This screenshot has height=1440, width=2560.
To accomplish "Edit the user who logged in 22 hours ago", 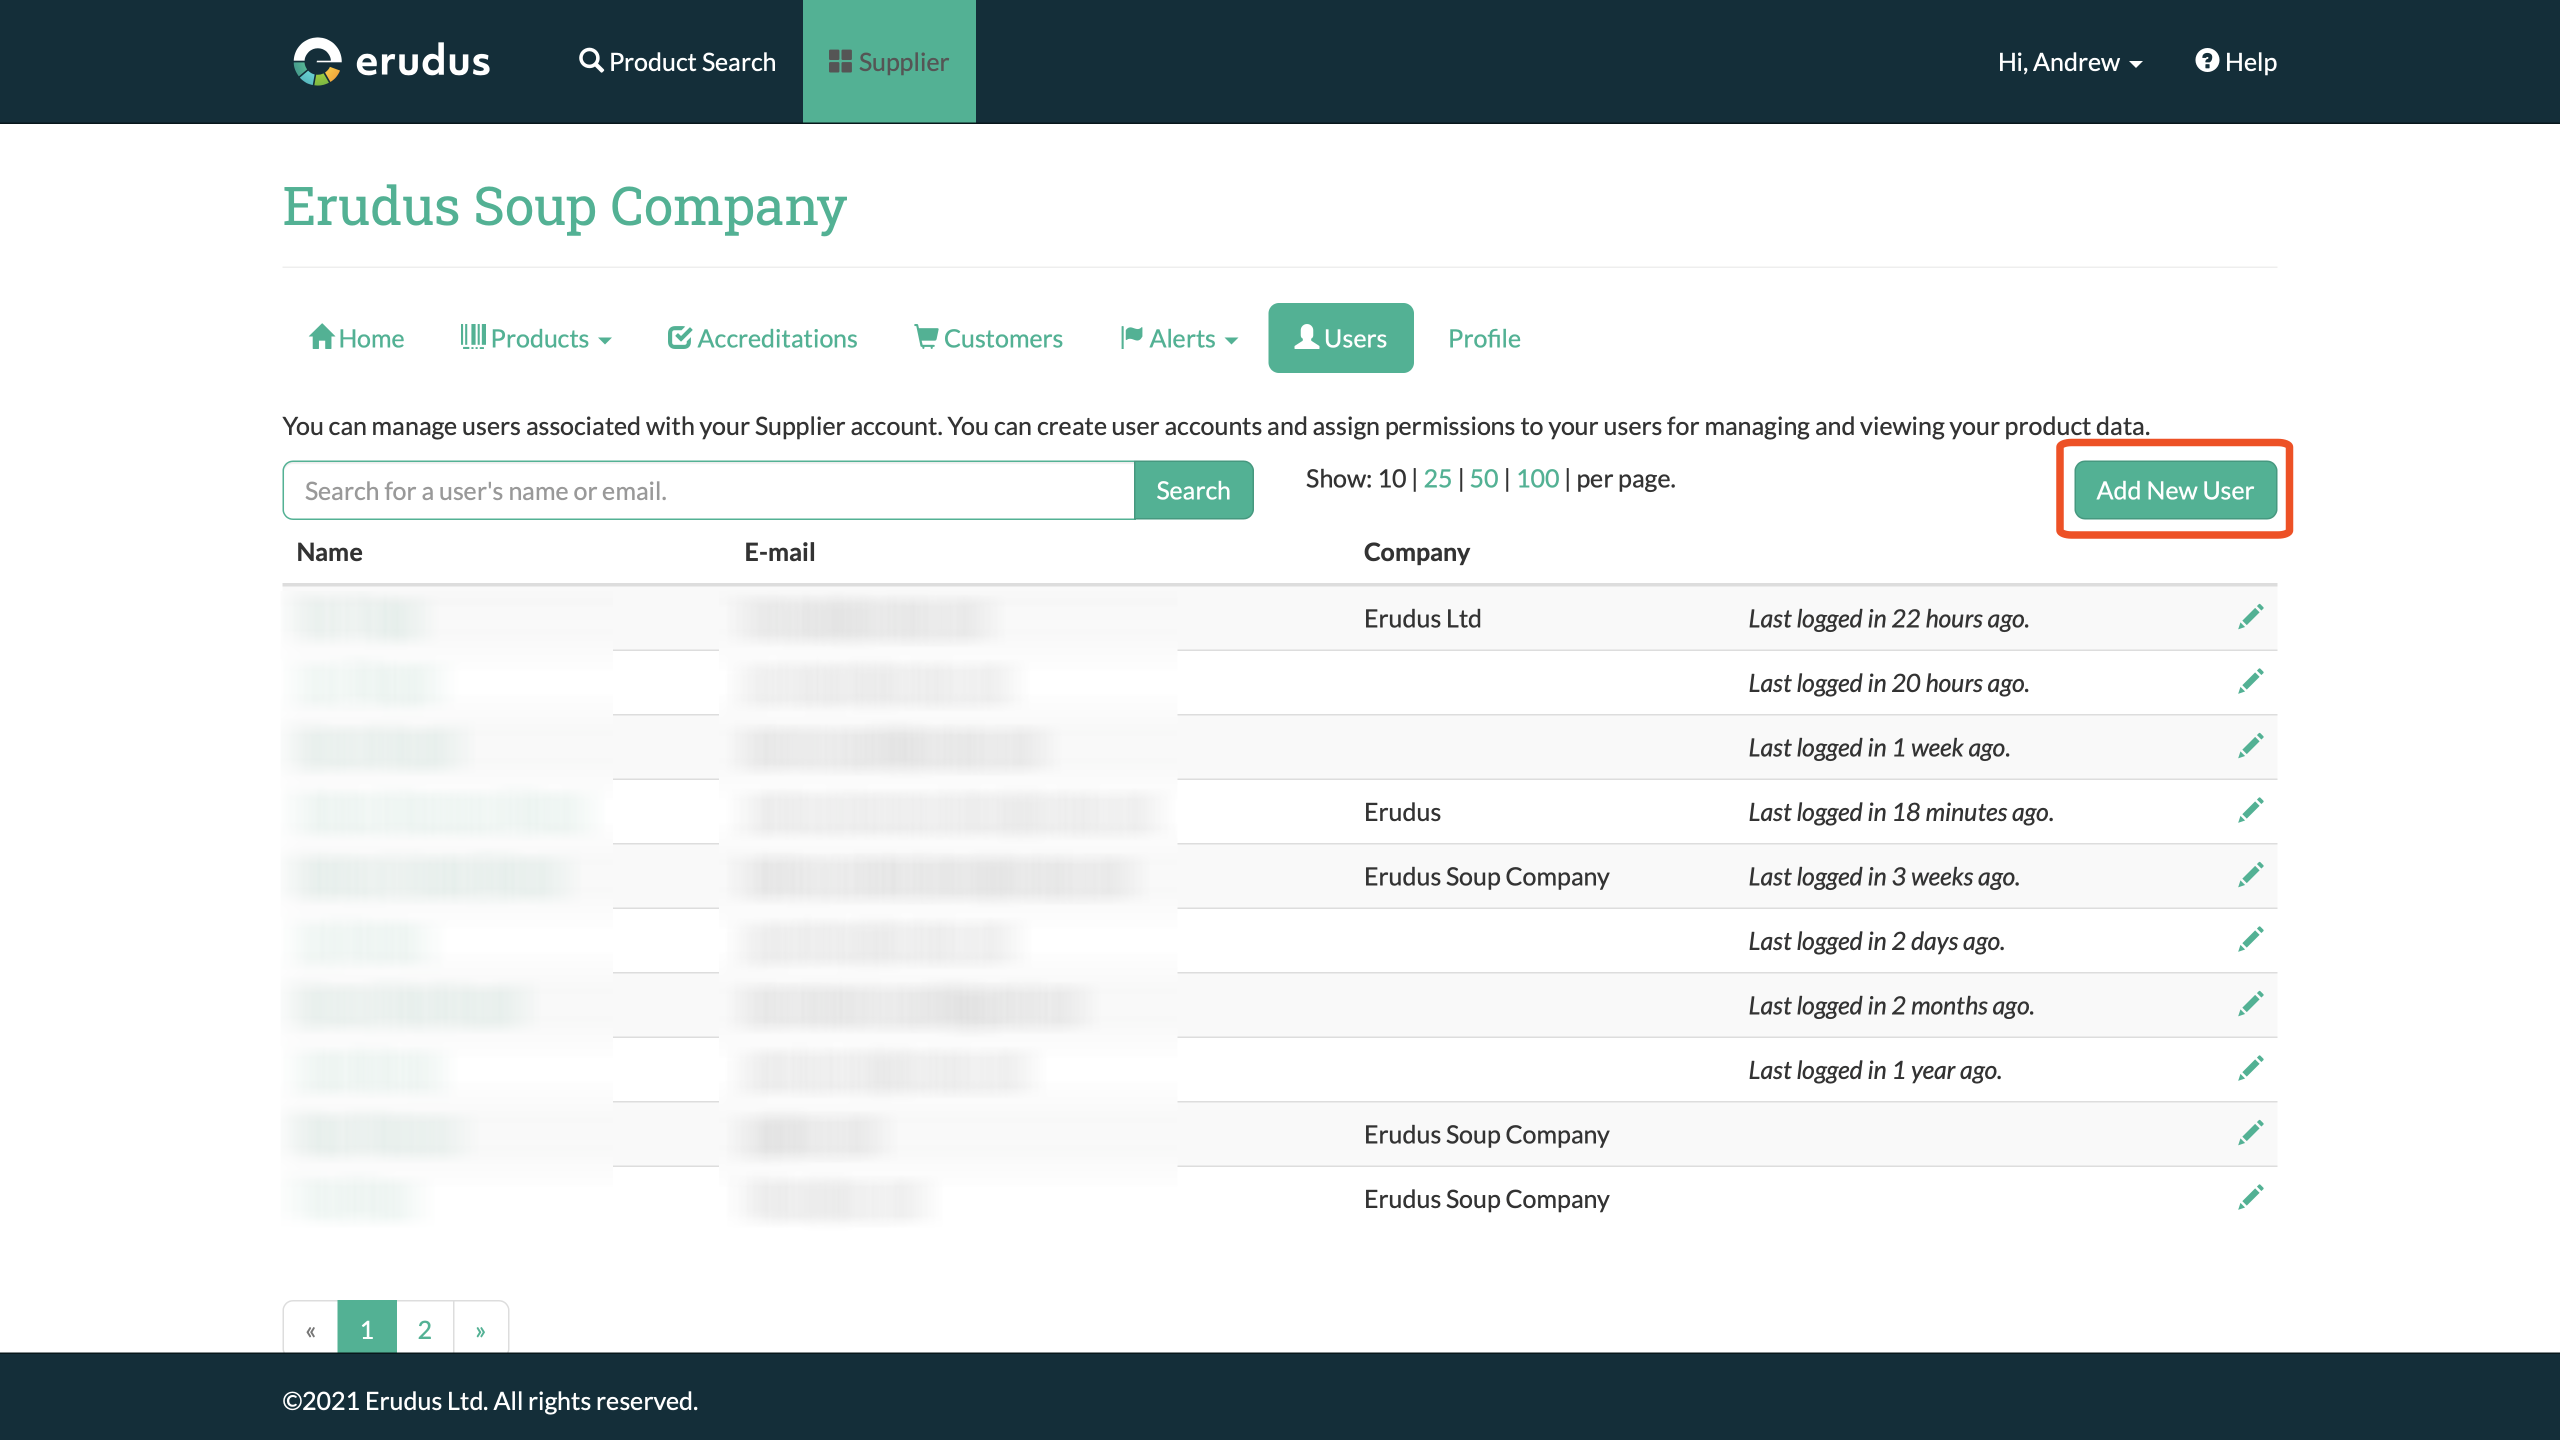I will click(2250, 617).
